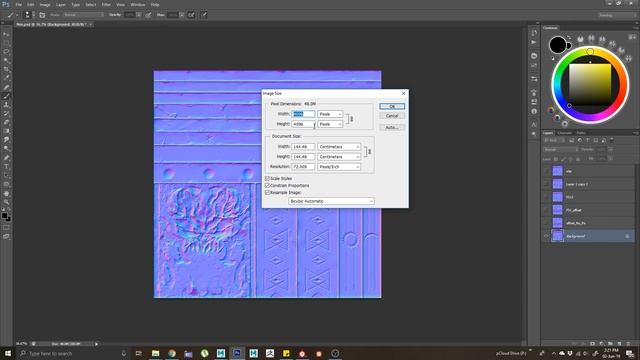
Task: Select the Rectangular Marquee tool
Action: click(x=6, y=42)
